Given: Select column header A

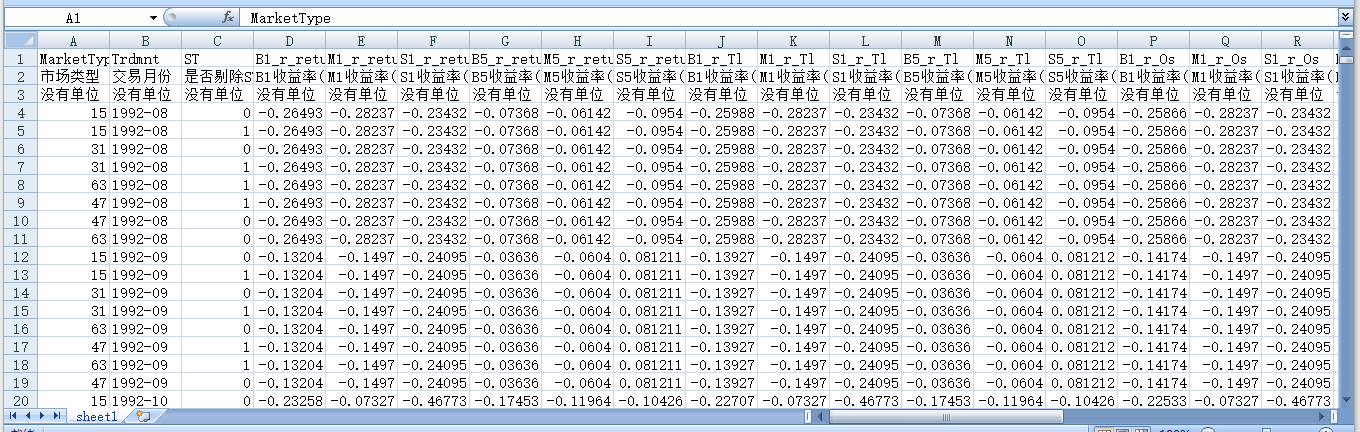Looking at the screenshot, I should [x=73, y=40].
